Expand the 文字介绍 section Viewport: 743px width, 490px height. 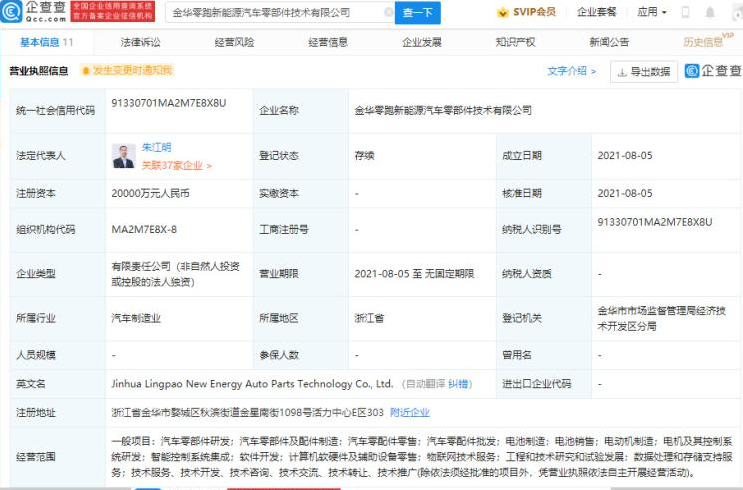tap(571, 71)
